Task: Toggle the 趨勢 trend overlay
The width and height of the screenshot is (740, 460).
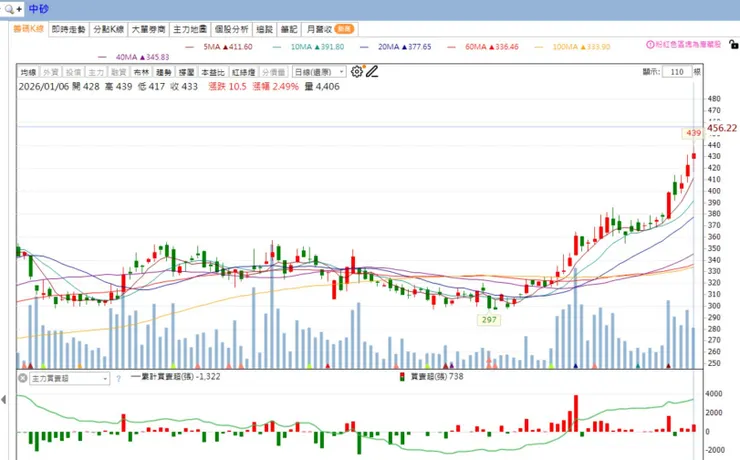Action: tap(164, 72)
